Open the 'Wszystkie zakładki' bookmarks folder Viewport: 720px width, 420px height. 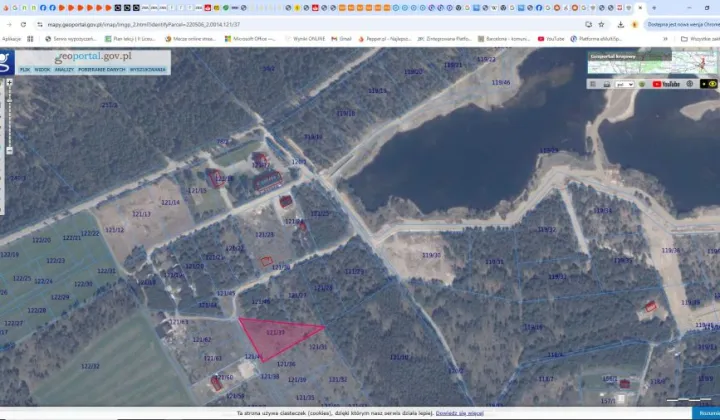tap(700, 39)
